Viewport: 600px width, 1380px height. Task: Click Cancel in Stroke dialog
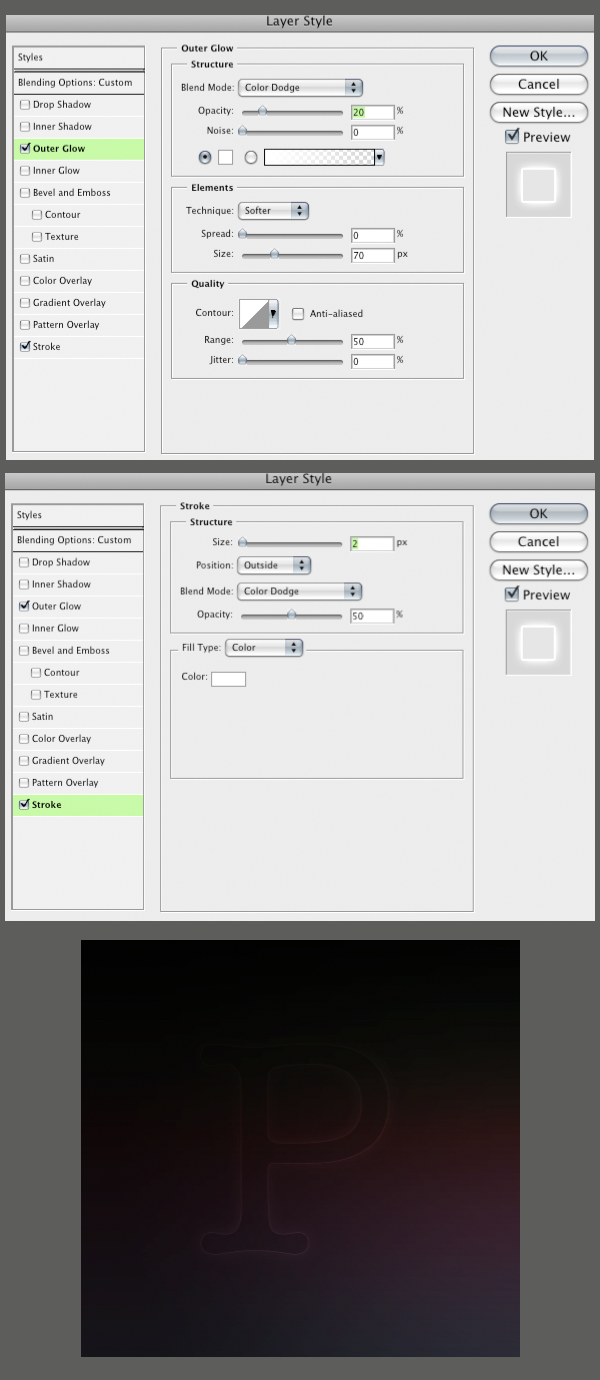[x=538, y=541]
